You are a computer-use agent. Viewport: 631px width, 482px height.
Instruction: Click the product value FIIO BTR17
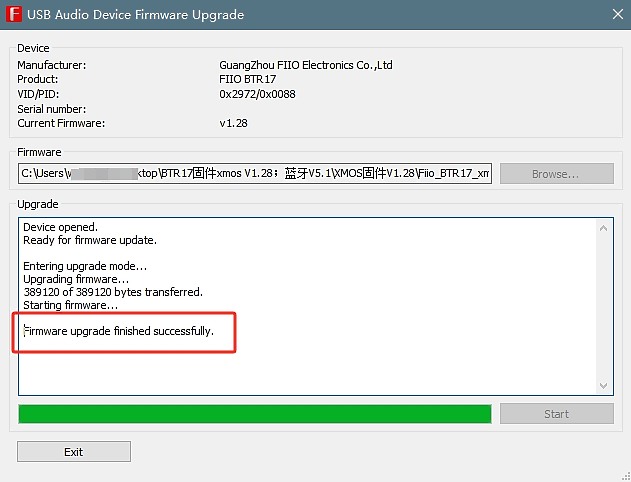(x=247, y=79)
